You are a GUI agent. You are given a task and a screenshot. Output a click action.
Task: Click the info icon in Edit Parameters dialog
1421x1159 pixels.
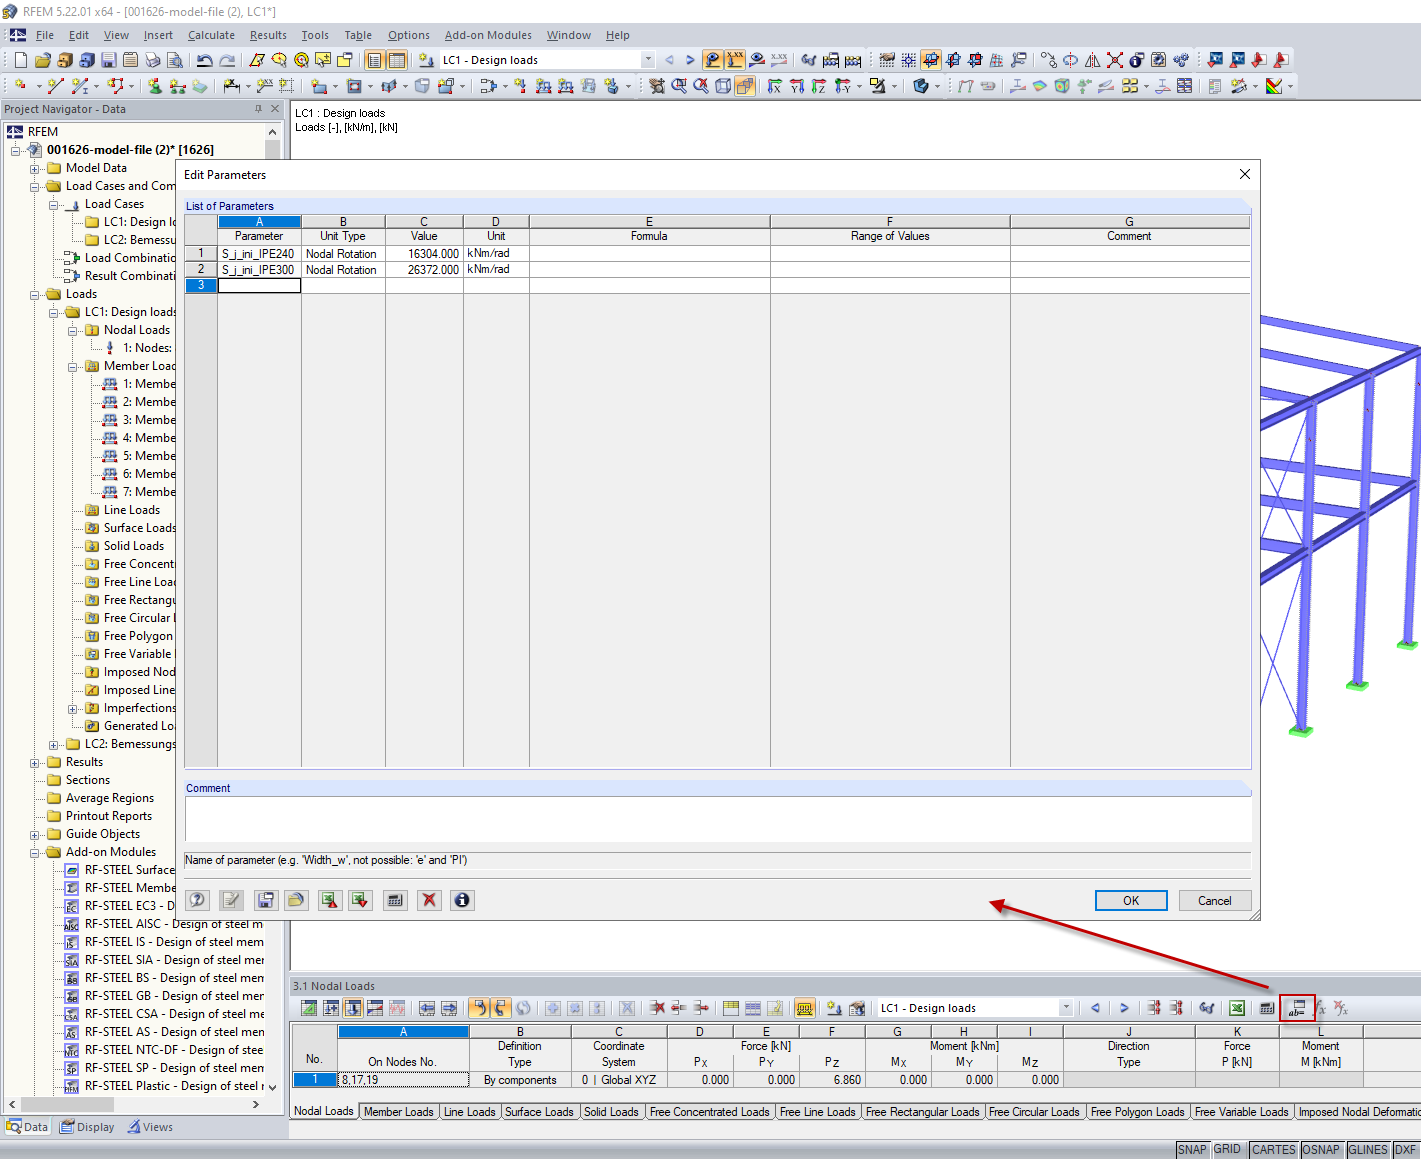point(461,900)
